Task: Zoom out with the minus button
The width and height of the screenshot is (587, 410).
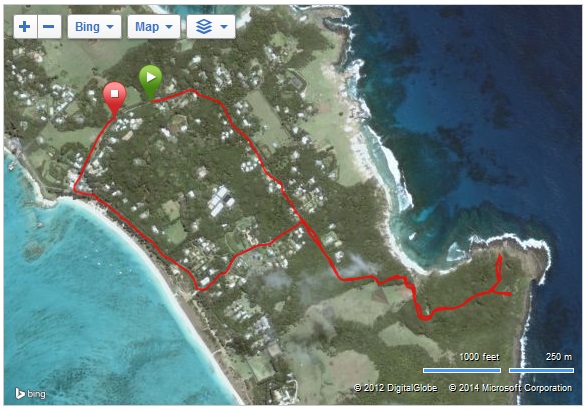Action: [49, 27]
